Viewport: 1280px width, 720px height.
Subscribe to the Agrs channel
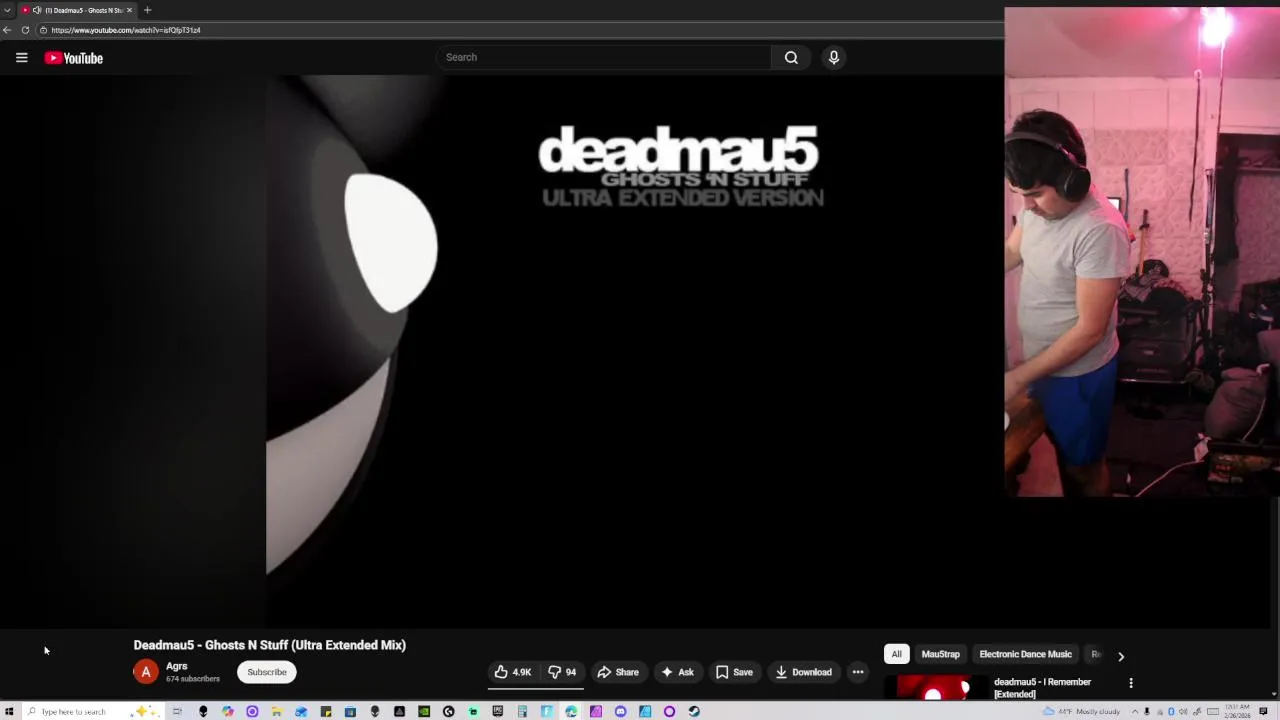click(267, 672)
